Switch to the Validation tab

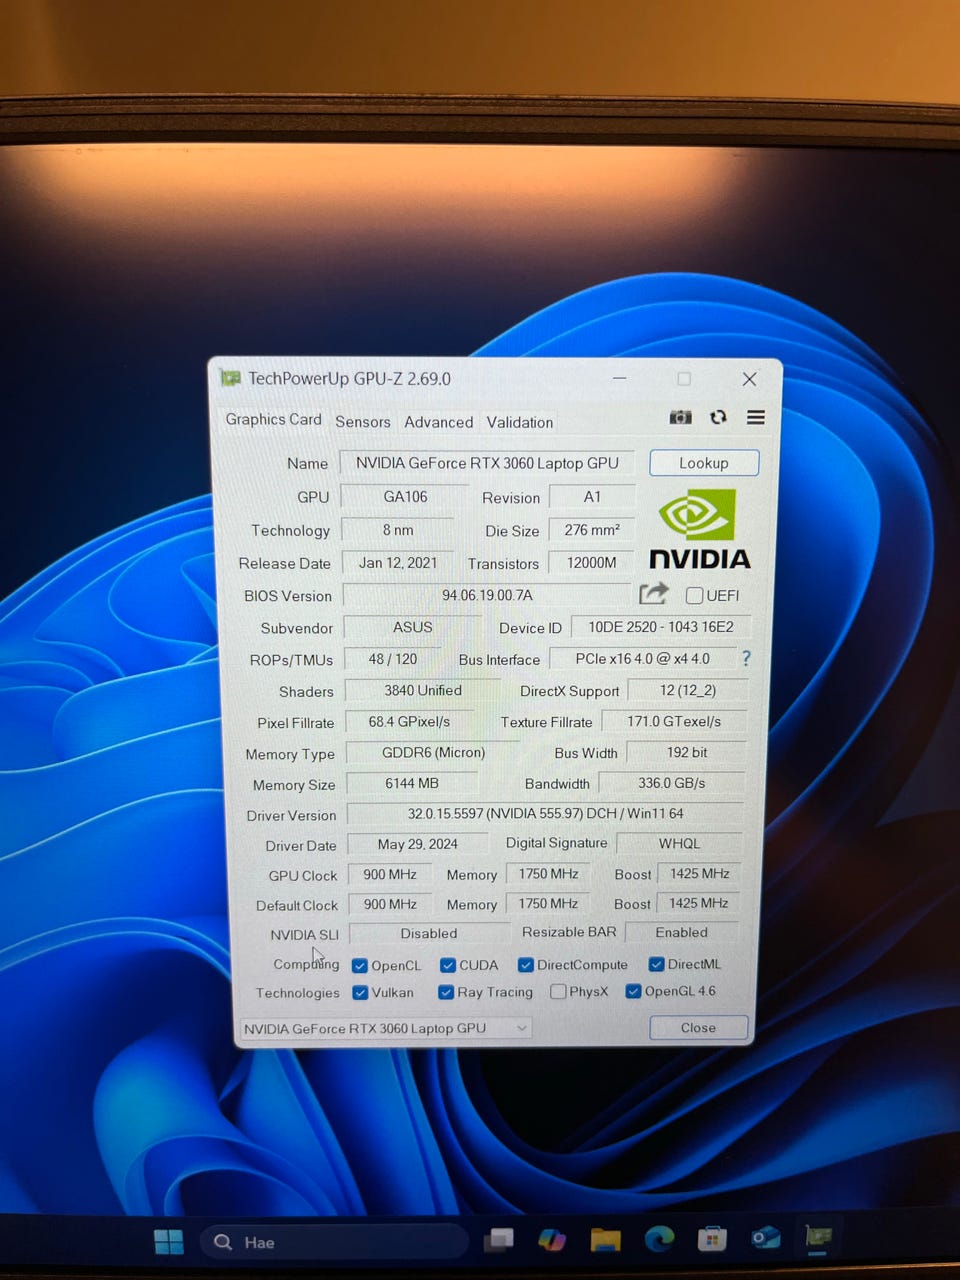519,422
